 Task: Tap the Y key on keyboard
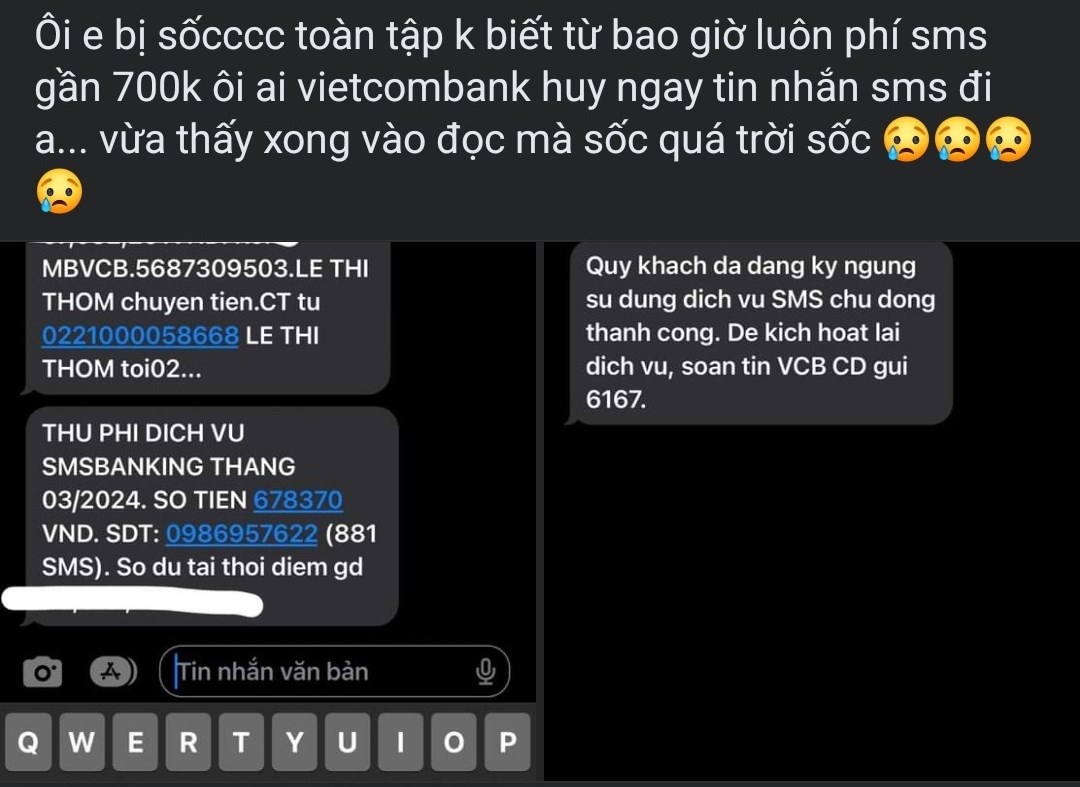(x=295, y=742)
